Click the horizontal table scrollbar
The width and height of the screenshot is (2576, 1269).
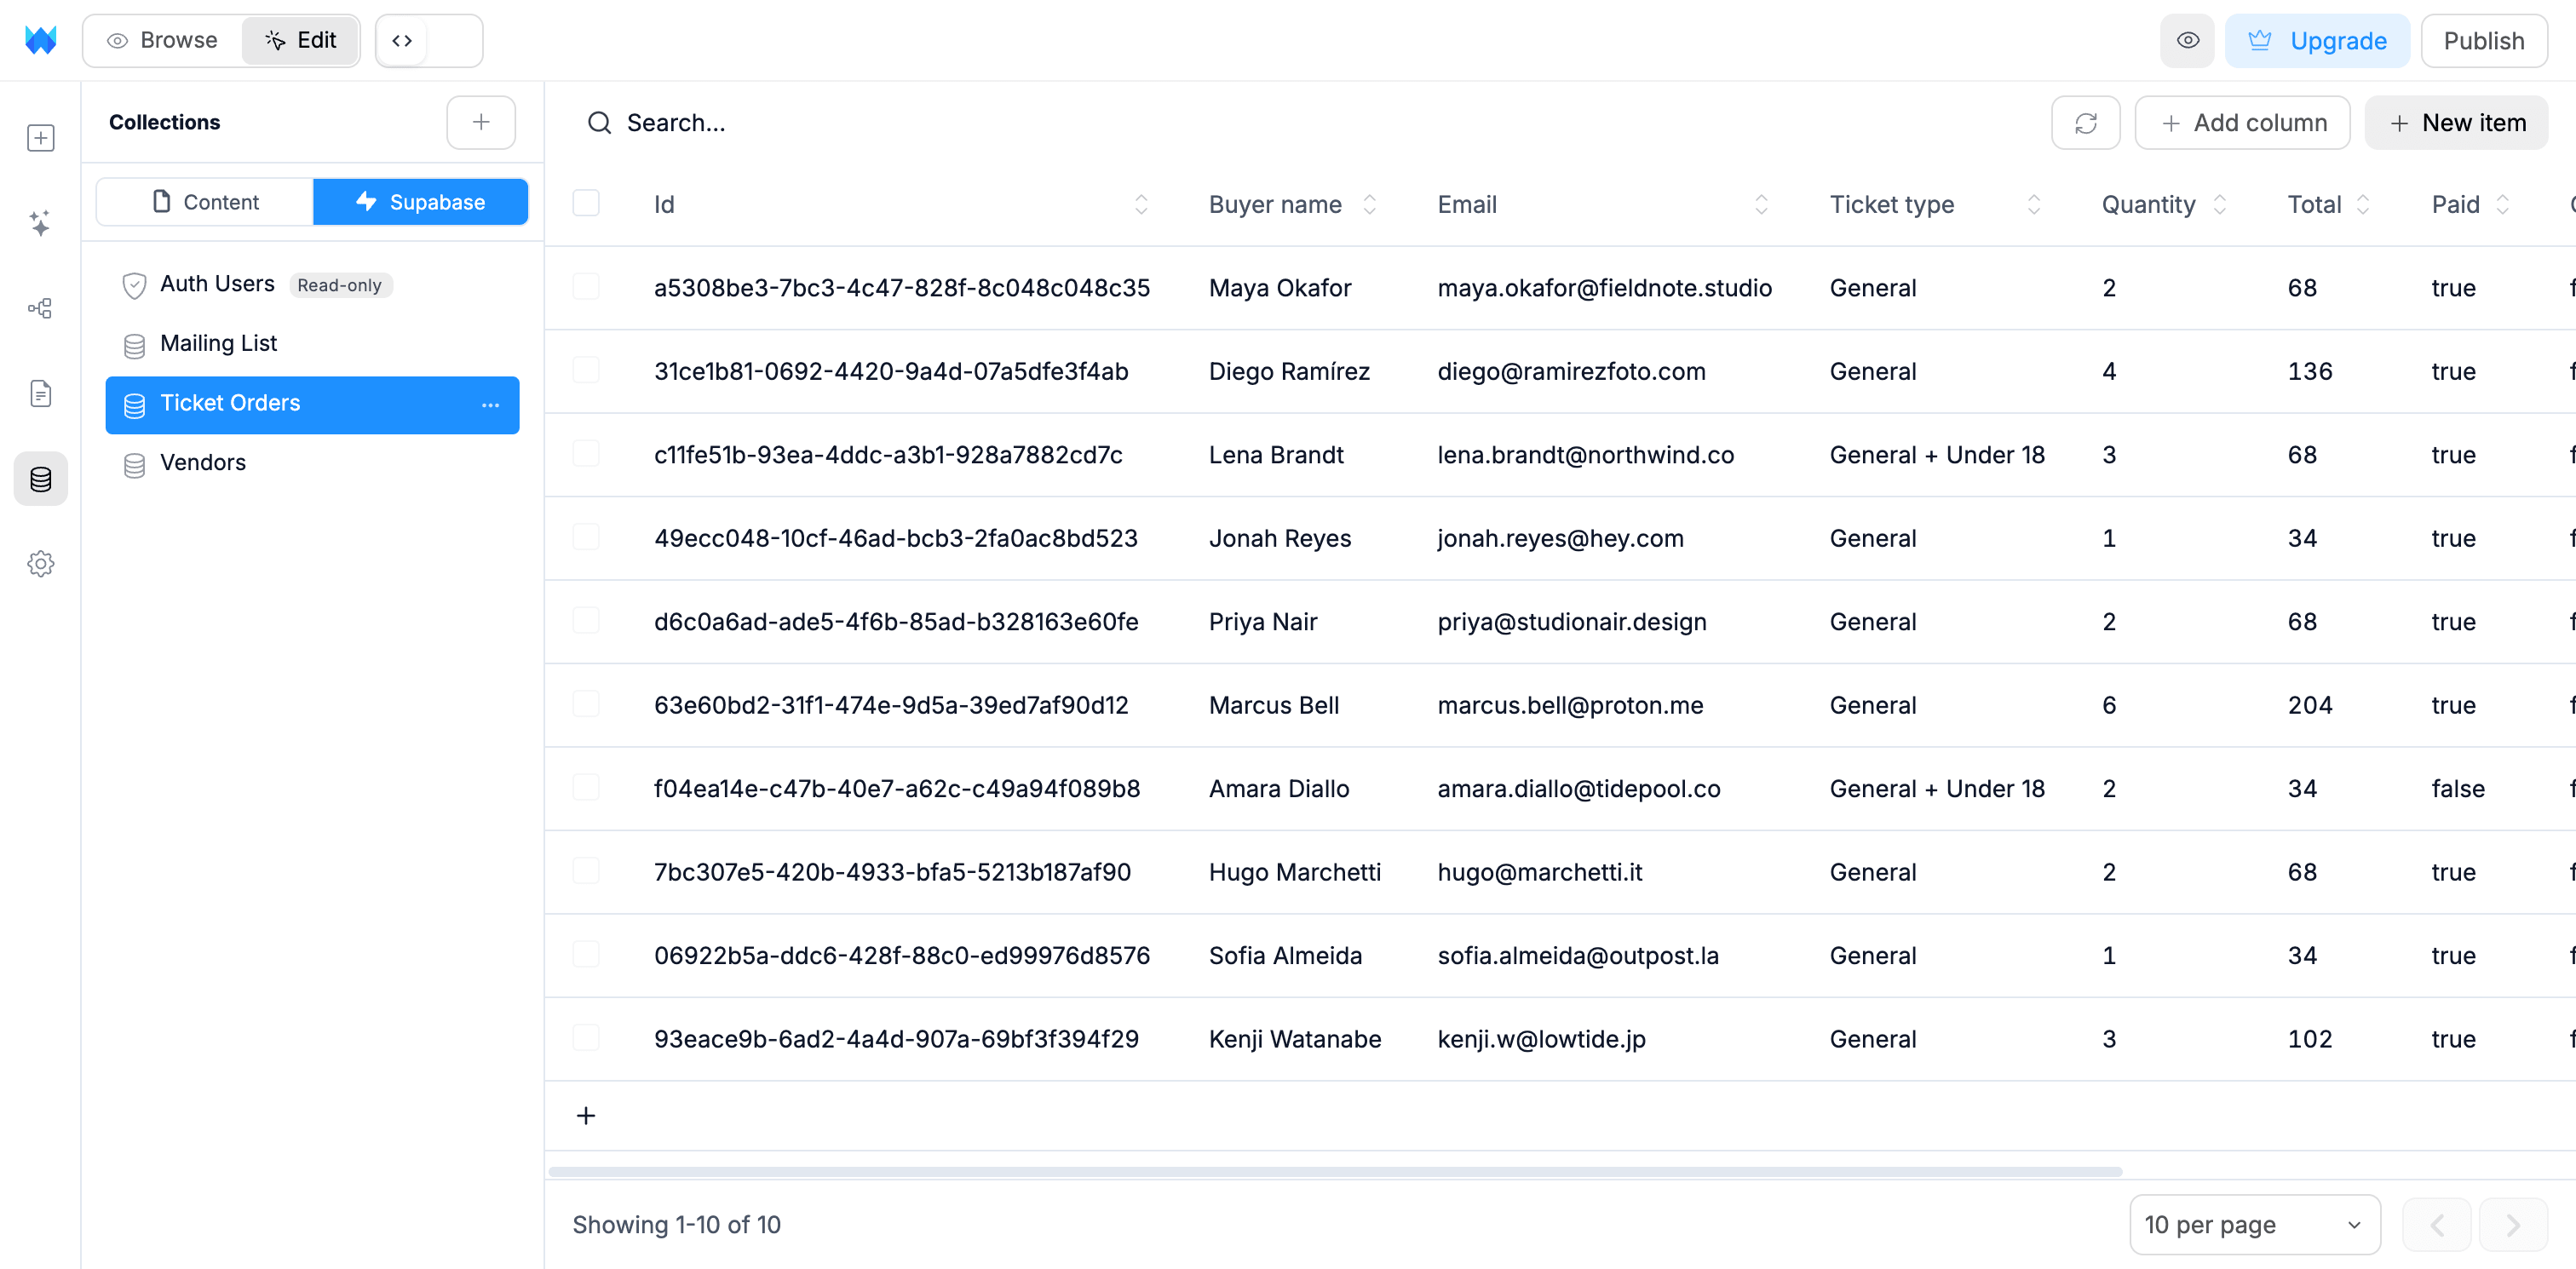1335,1171
